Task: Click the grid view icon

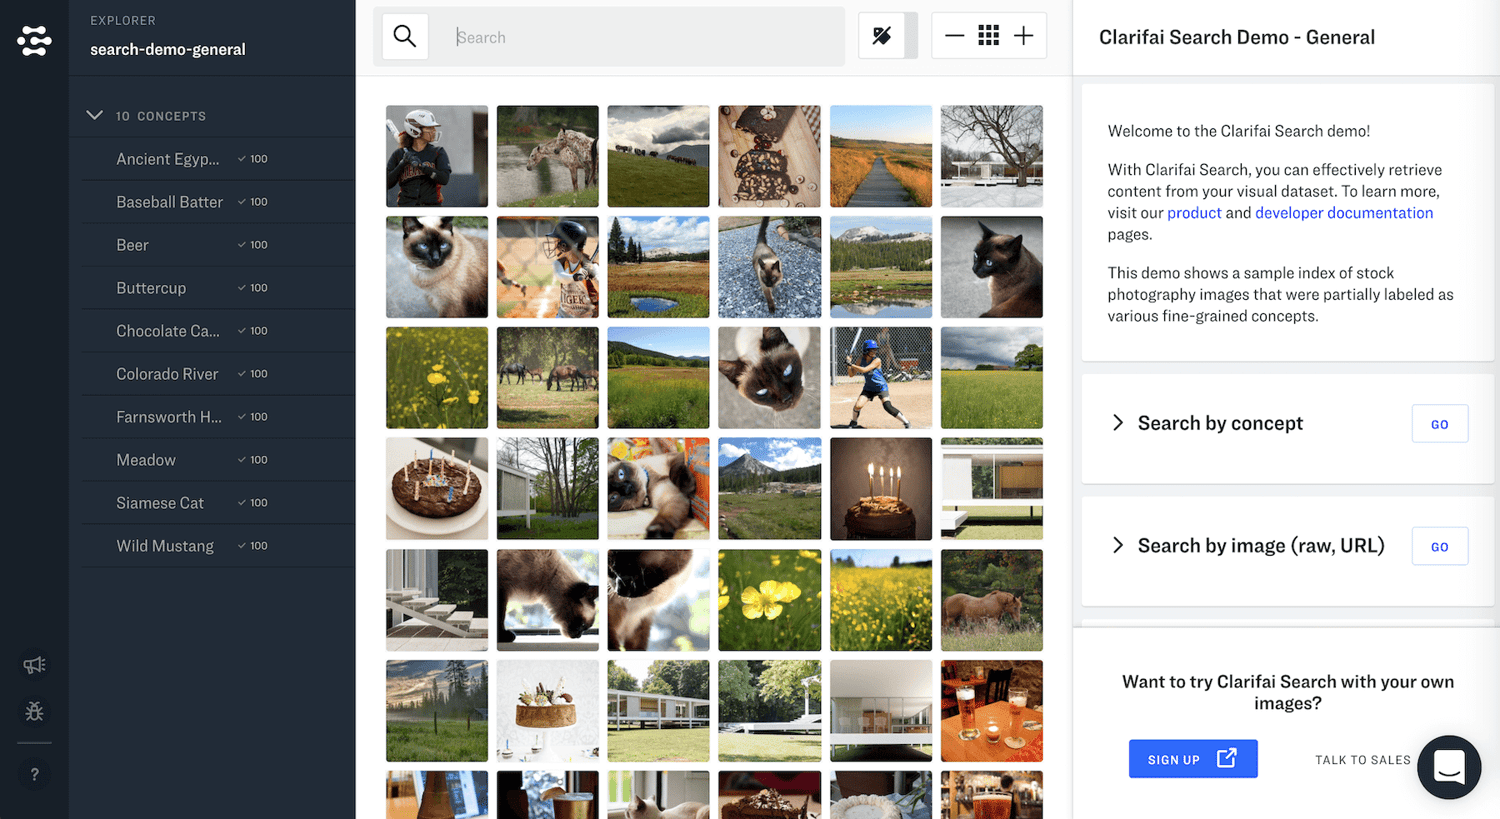Action: (x=989, y=36)
